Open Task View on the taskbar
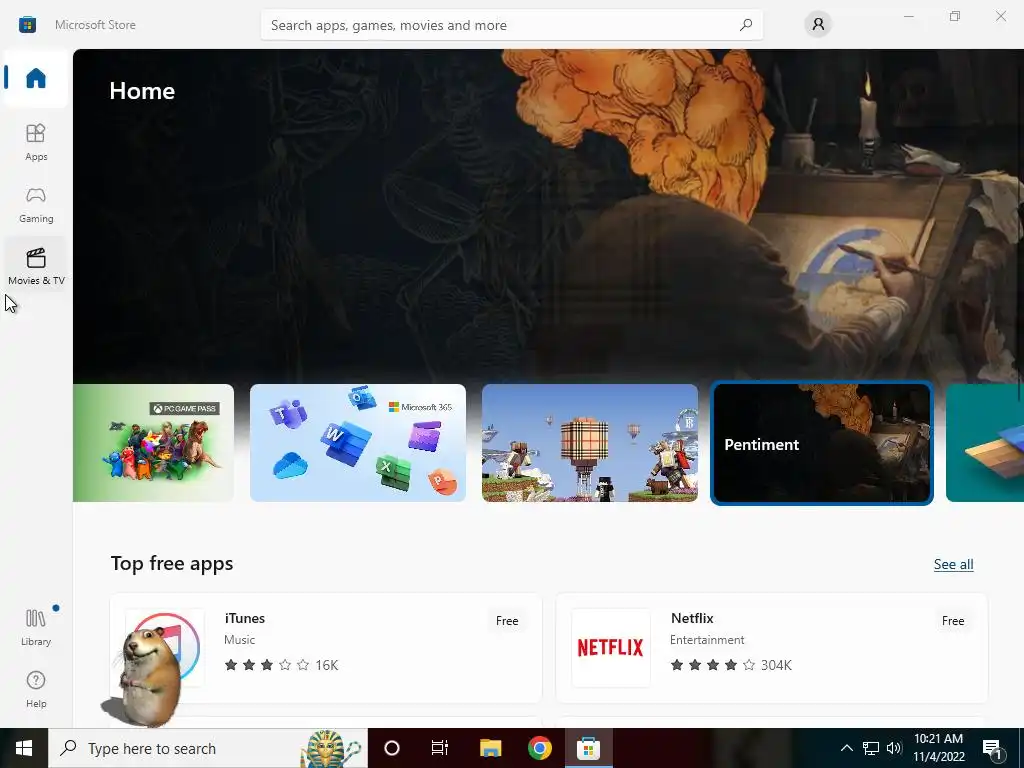This screenshot has width=1024, height=768. click(440, 748)
